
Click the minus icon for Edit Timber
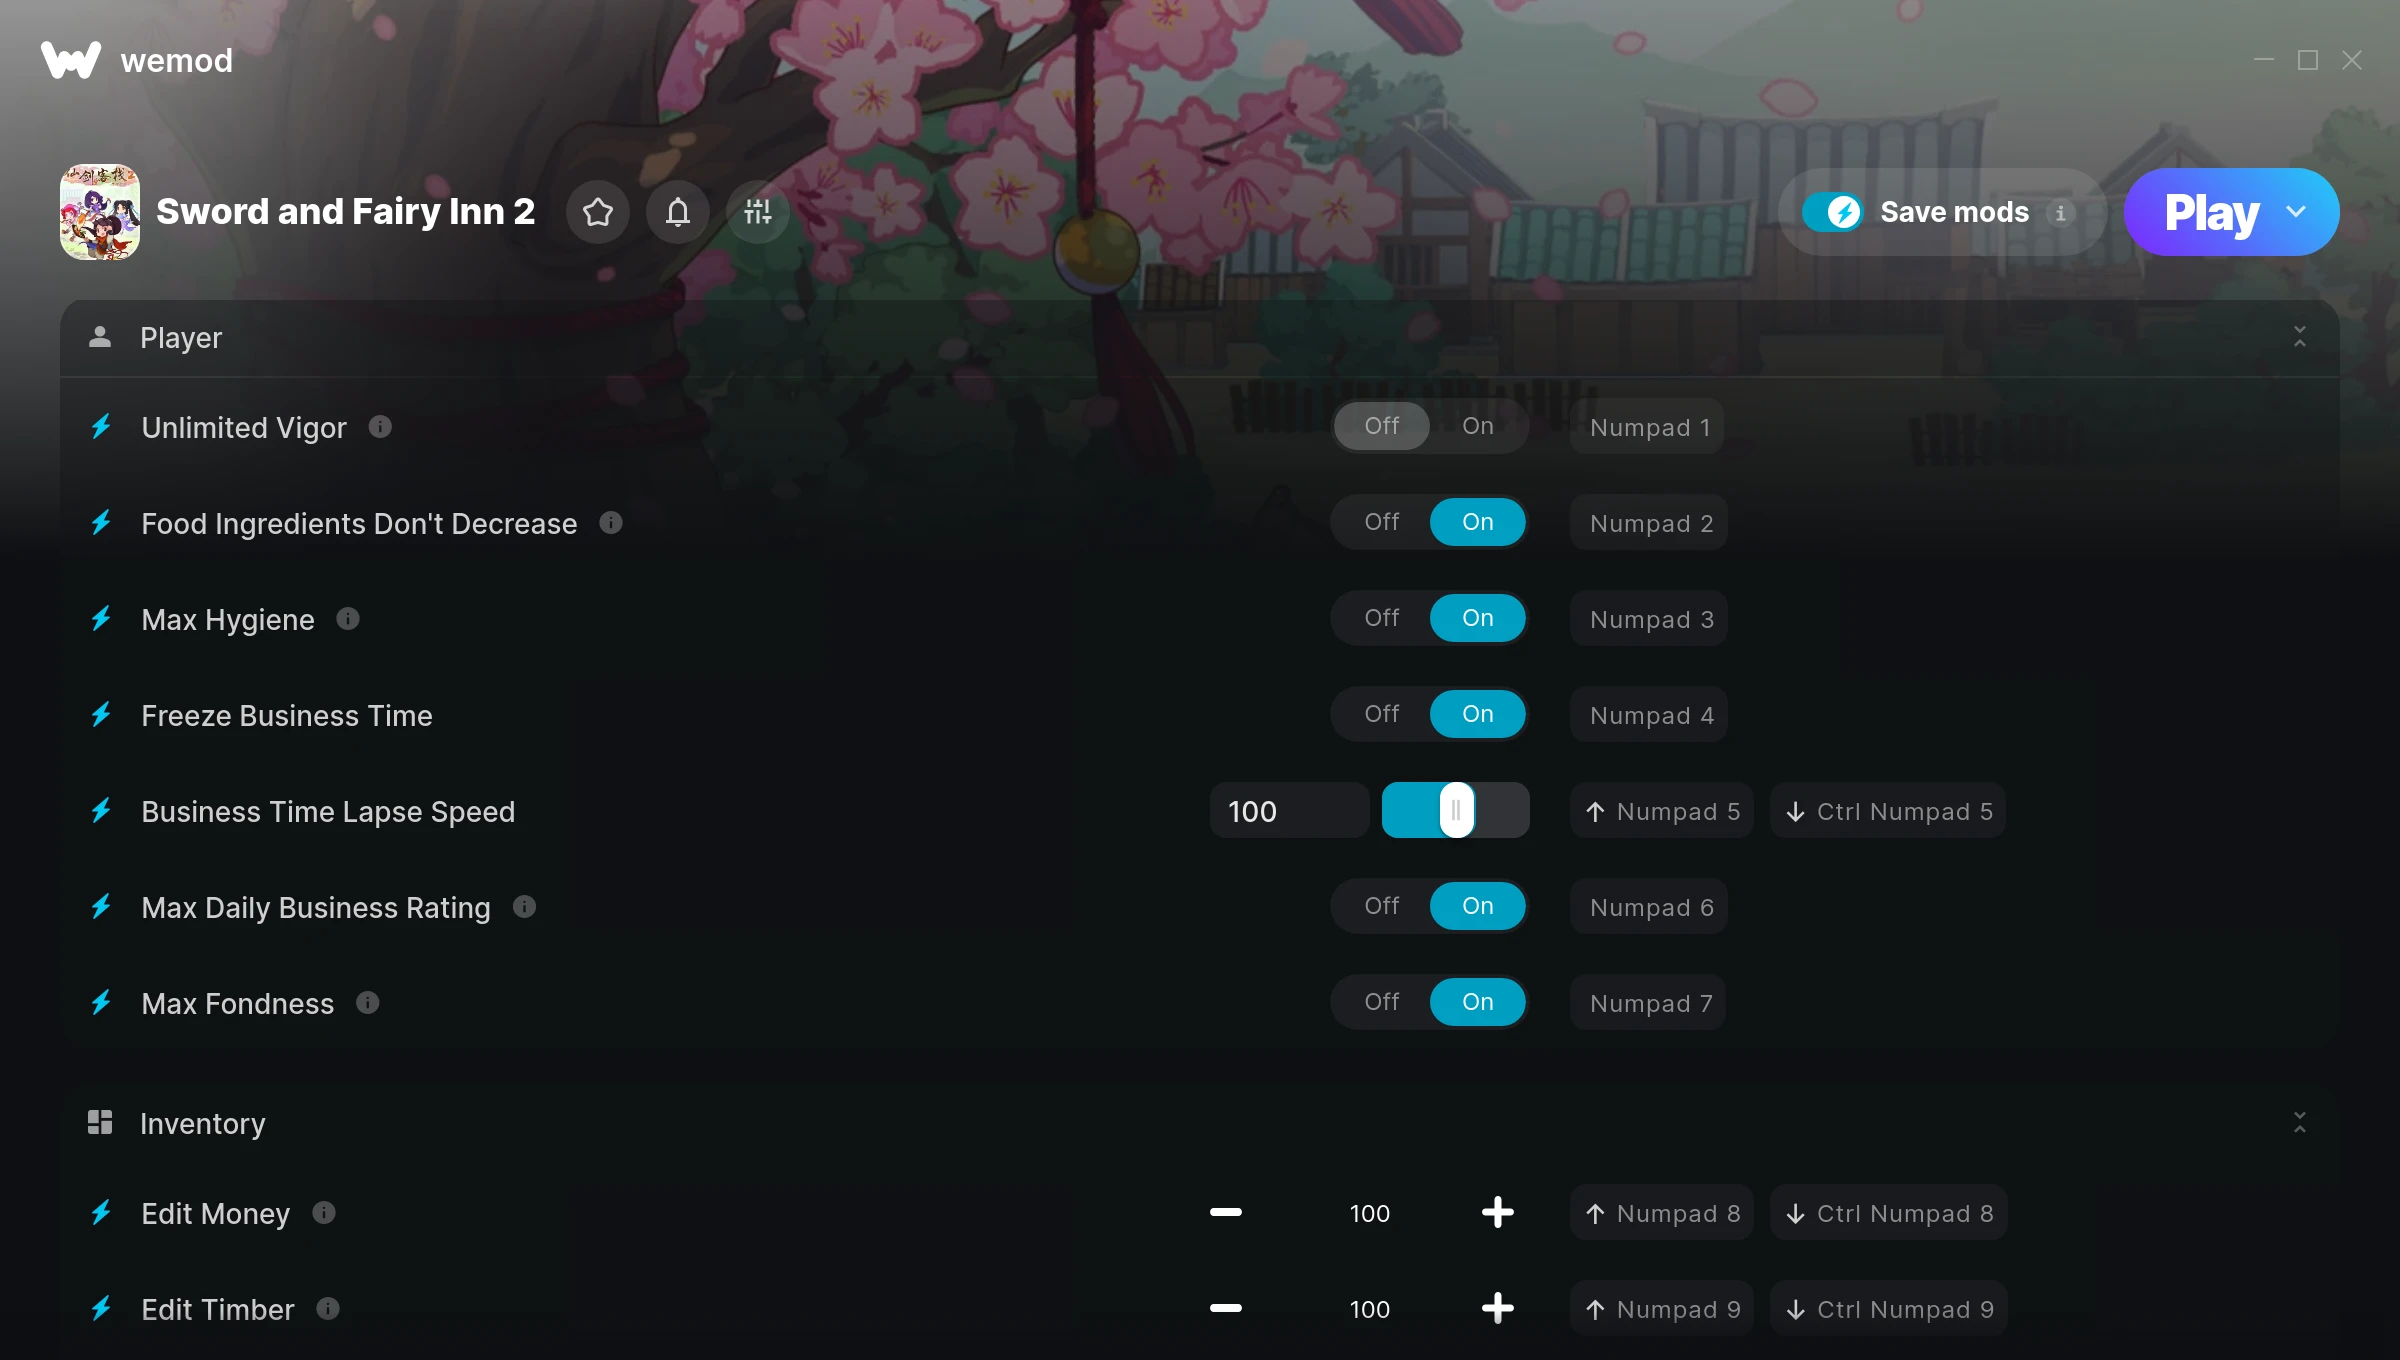coord(1225,1309)
